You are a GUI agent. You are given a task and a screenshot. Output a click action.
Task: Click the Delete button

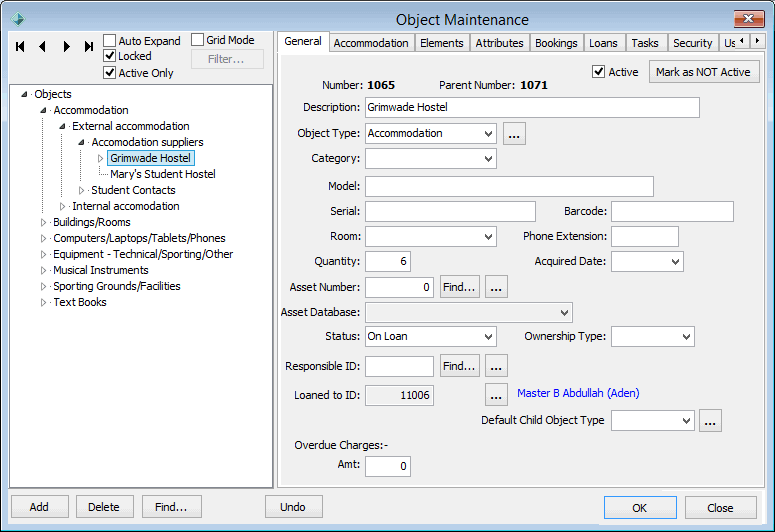click(x=104, y=507)
